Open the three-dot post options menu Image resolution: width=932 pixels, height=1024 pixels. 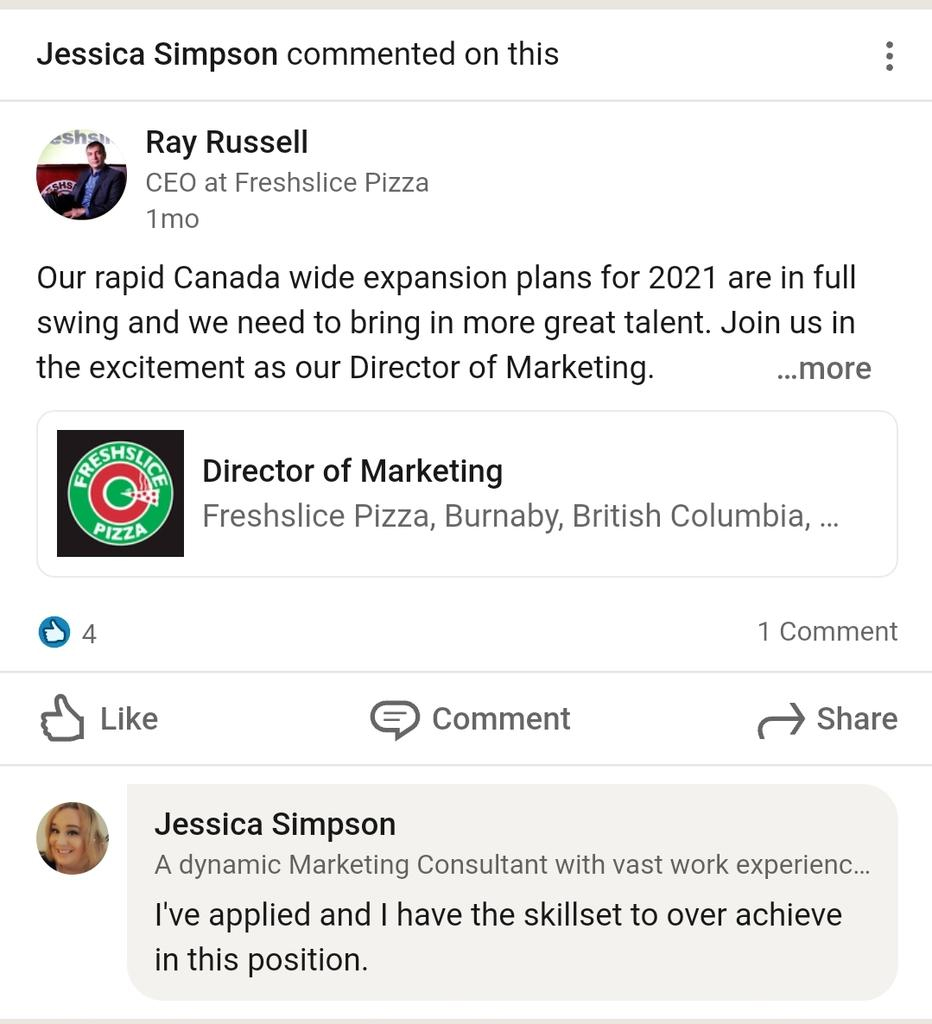click(x=889, y=56)
